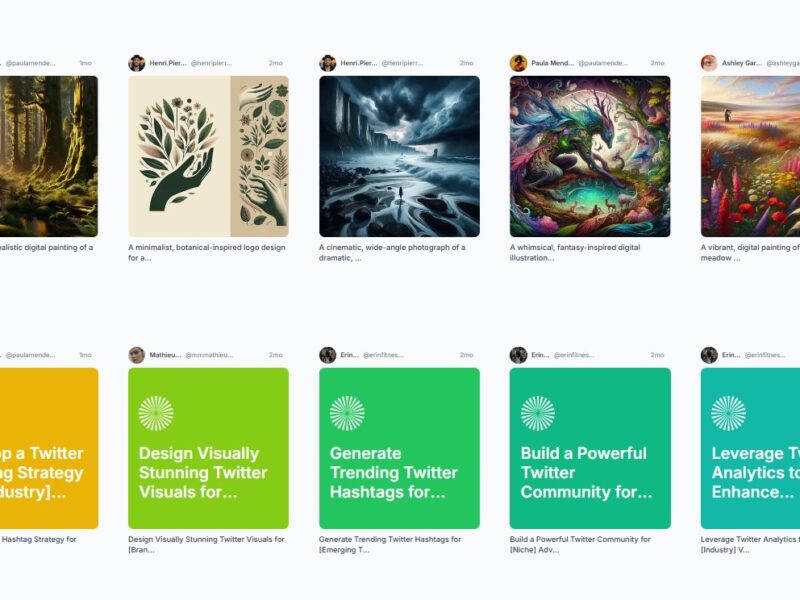Screen dimensions: 800x600
Task: Click Erin's avatar above Trending Hashtags card
Action: point(328,355)
